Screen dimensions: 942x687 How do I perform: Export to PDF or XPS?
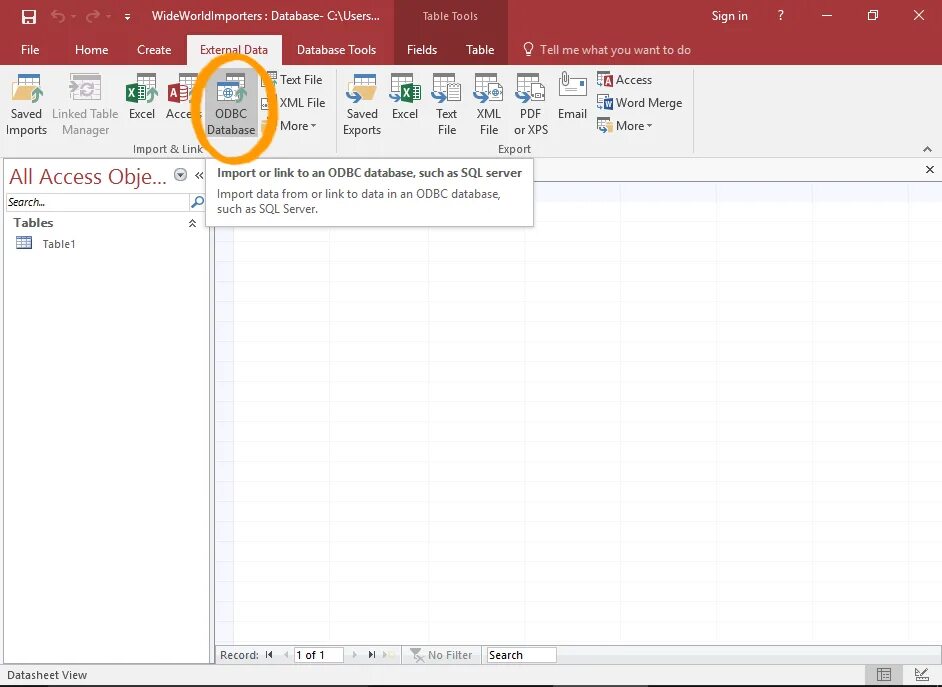531,105
